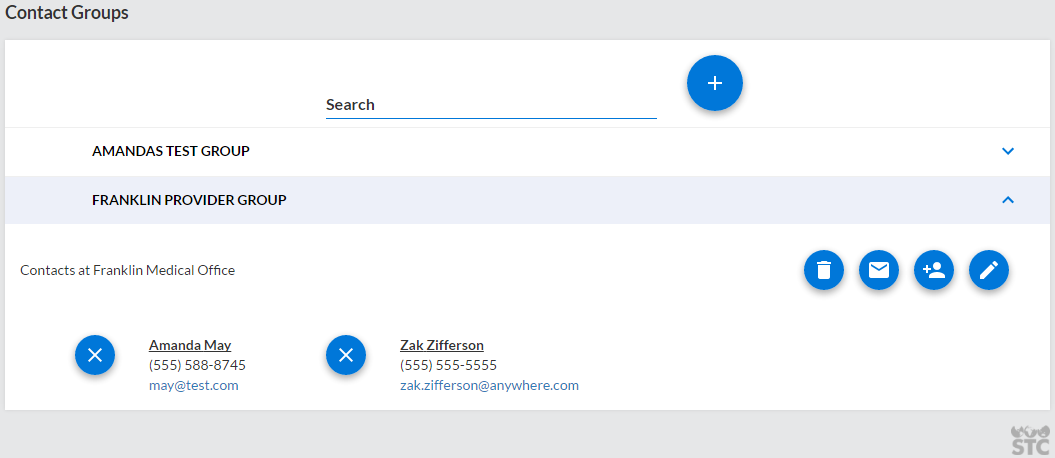
Task: Focus the Search input field
Action: click(x=491, y=105)
